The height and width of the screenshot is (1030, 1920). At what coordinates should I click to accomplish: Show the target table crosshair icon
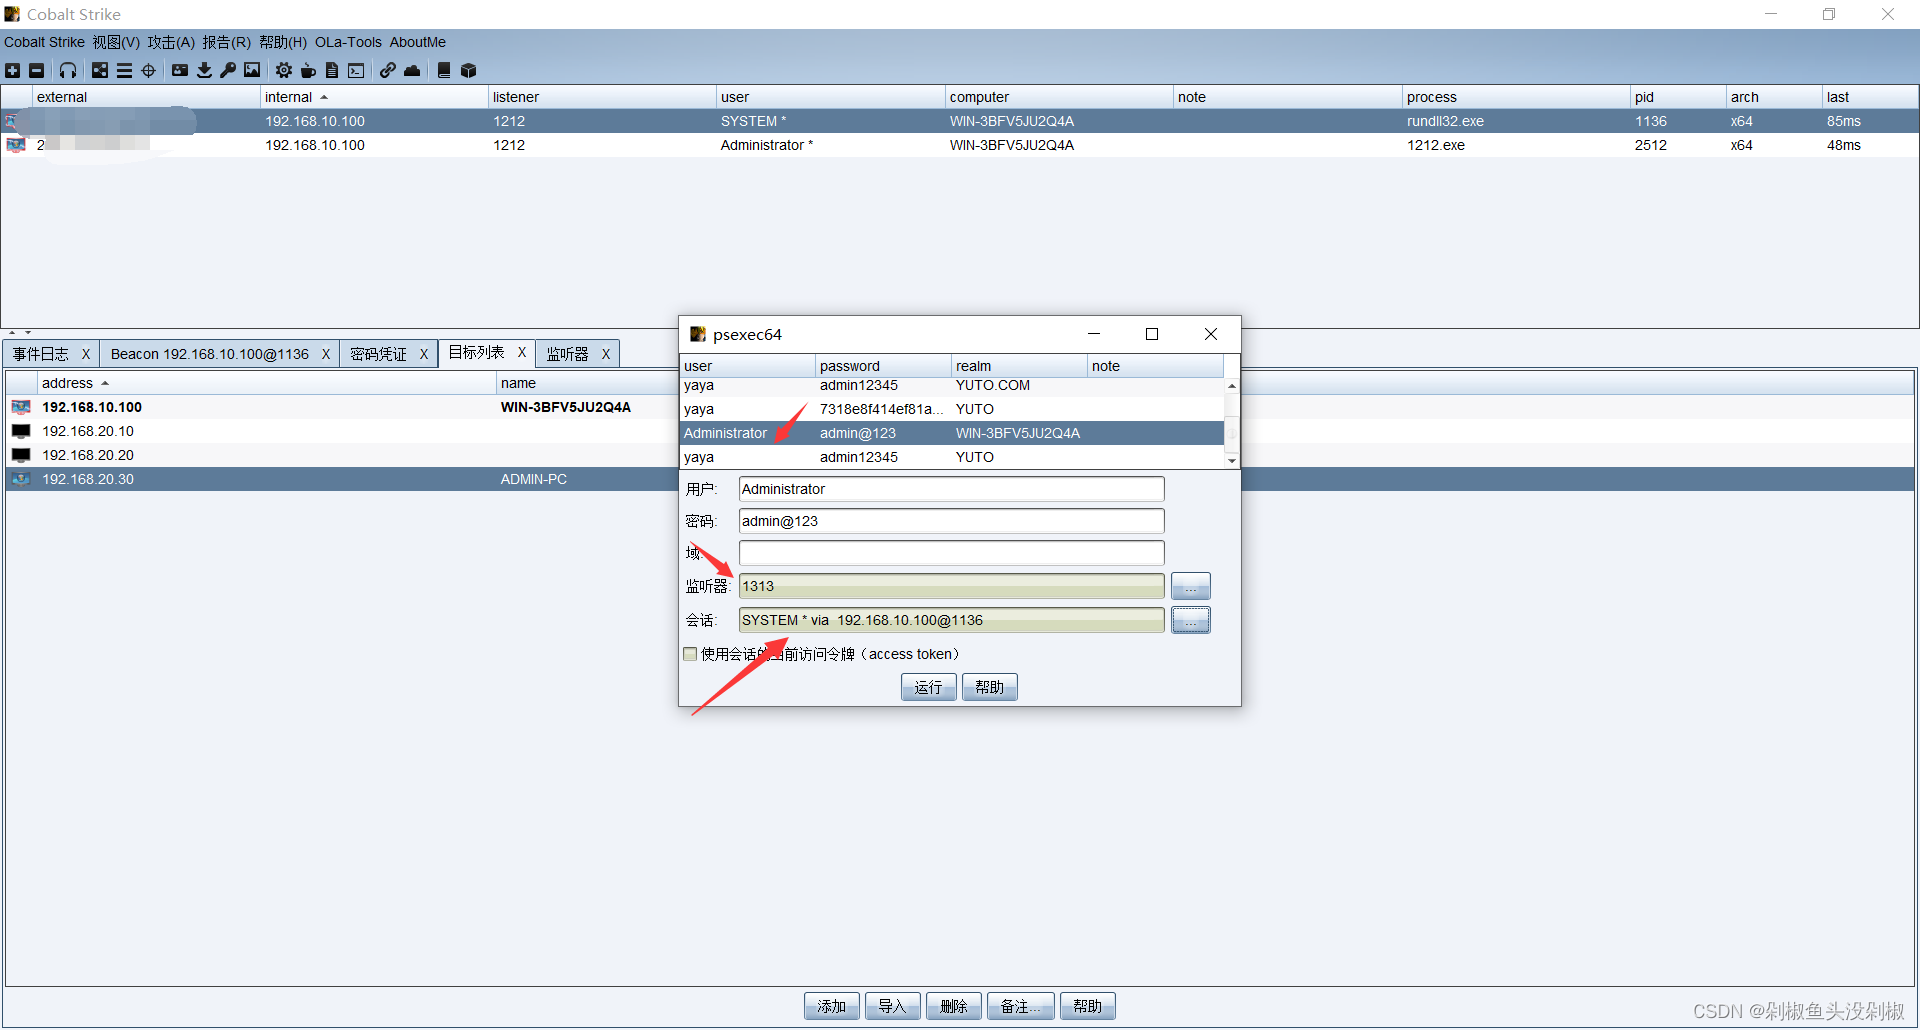tap(149, 70)
